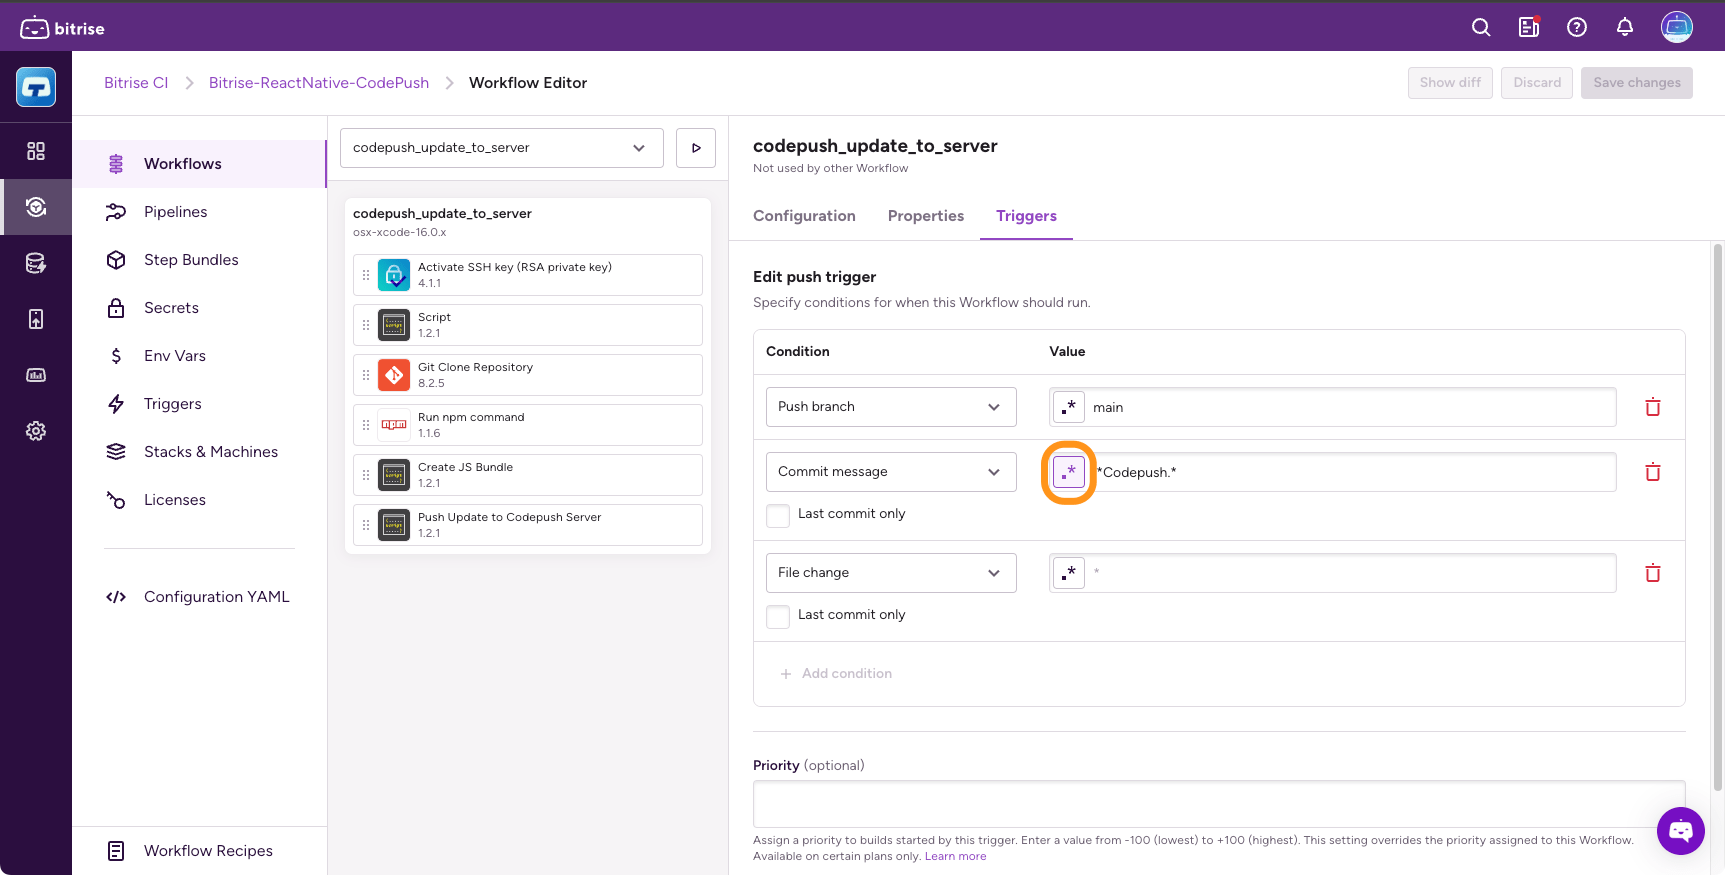Click the Priority input field
1725x875 pixels.
coord(1218,804)
